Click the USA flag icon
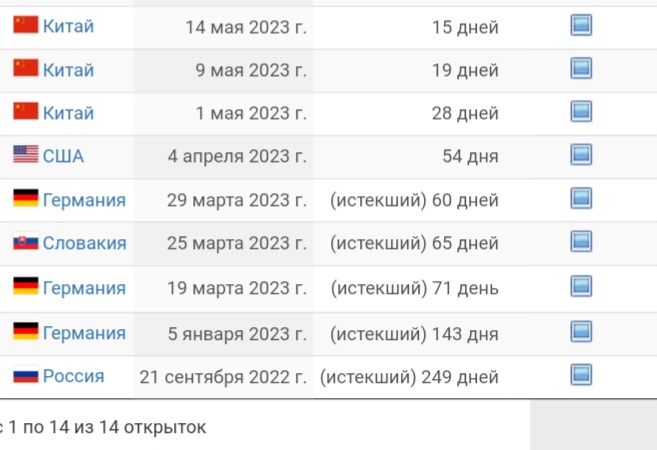 coord(25,155)
